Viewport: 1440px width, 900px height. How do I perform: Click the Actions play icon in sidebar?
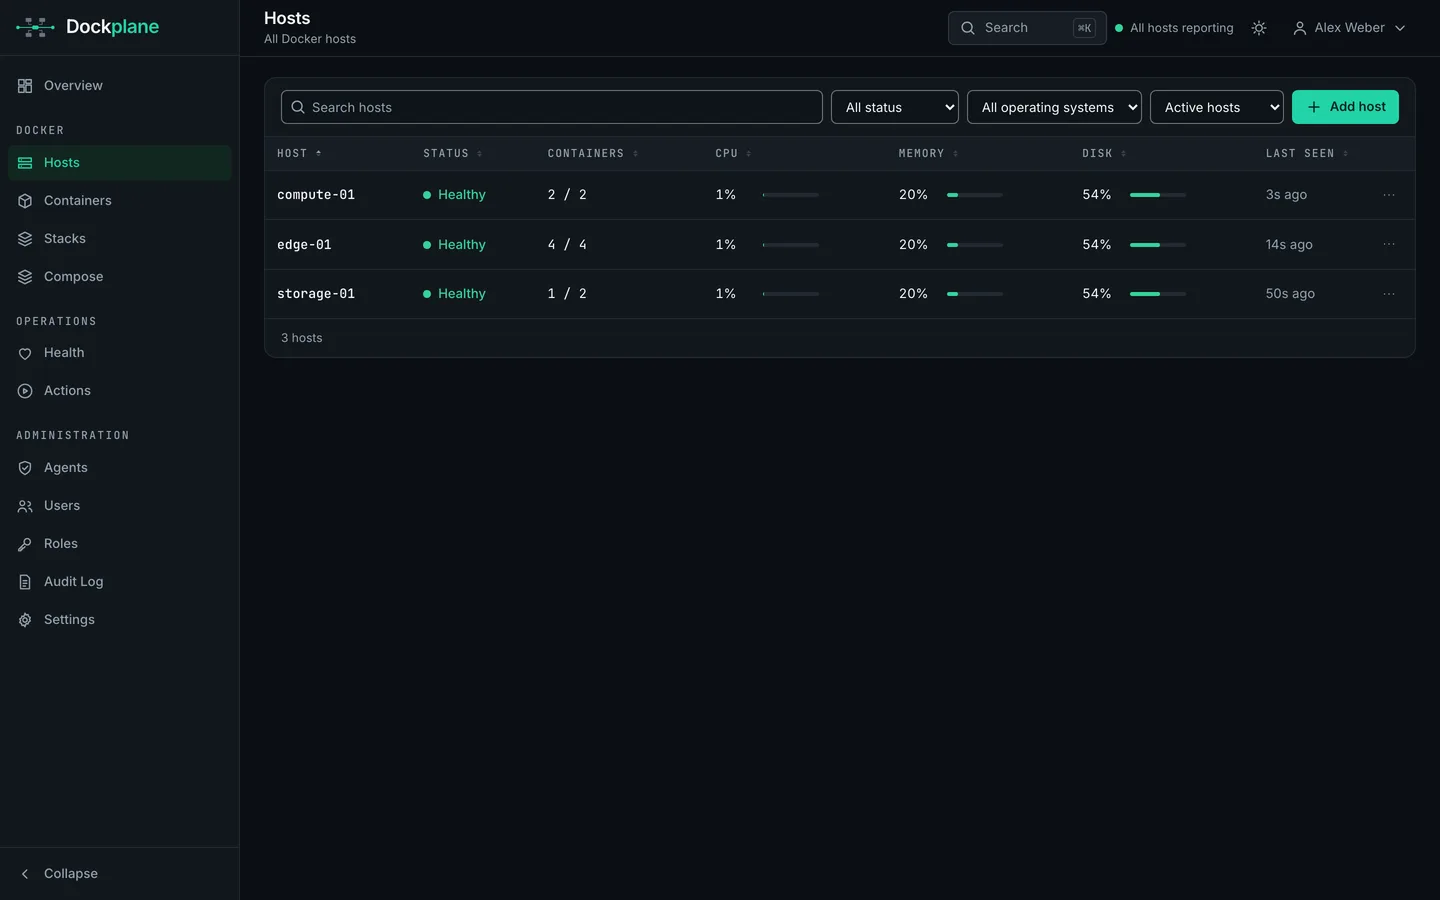click(x=25, y=391)
